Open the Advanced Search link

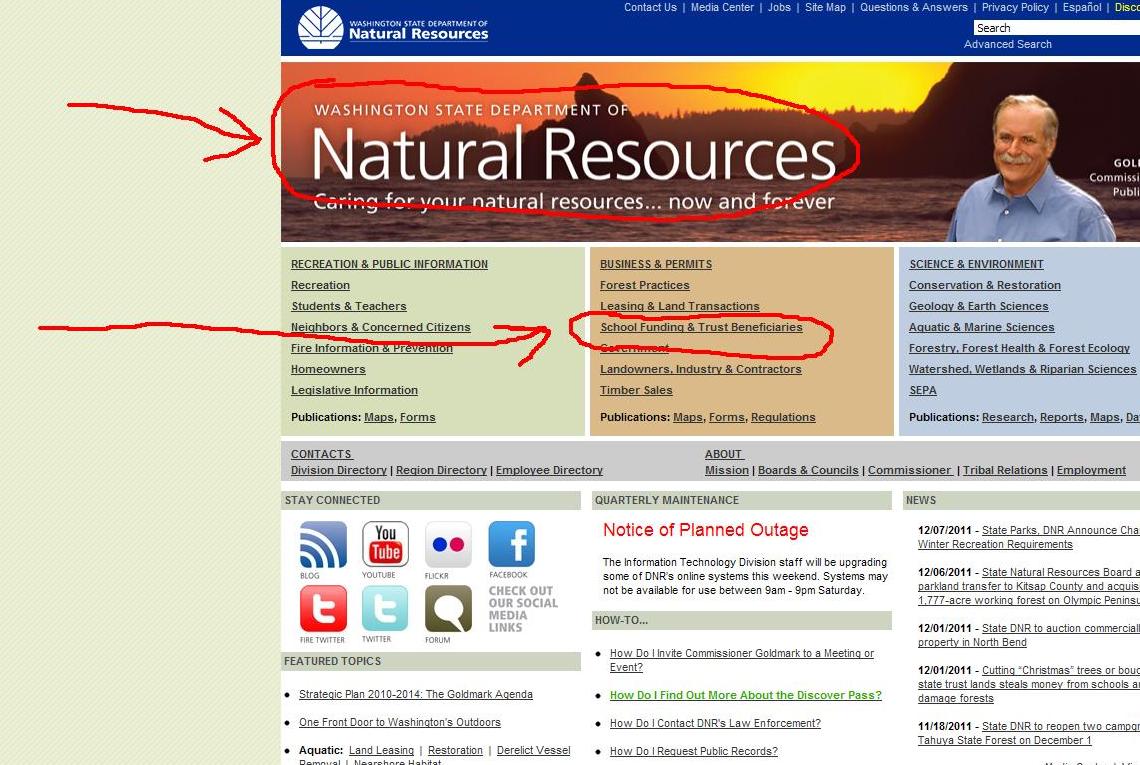click(1008, 44)
